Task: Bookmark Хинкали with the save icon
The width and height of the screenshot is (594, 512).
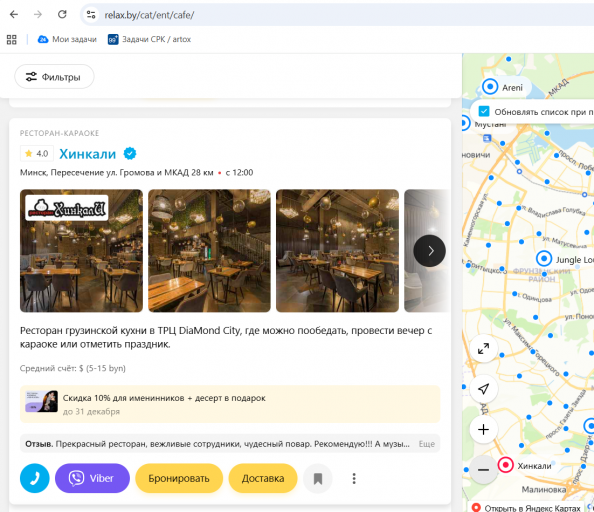Action: point(318,479)
